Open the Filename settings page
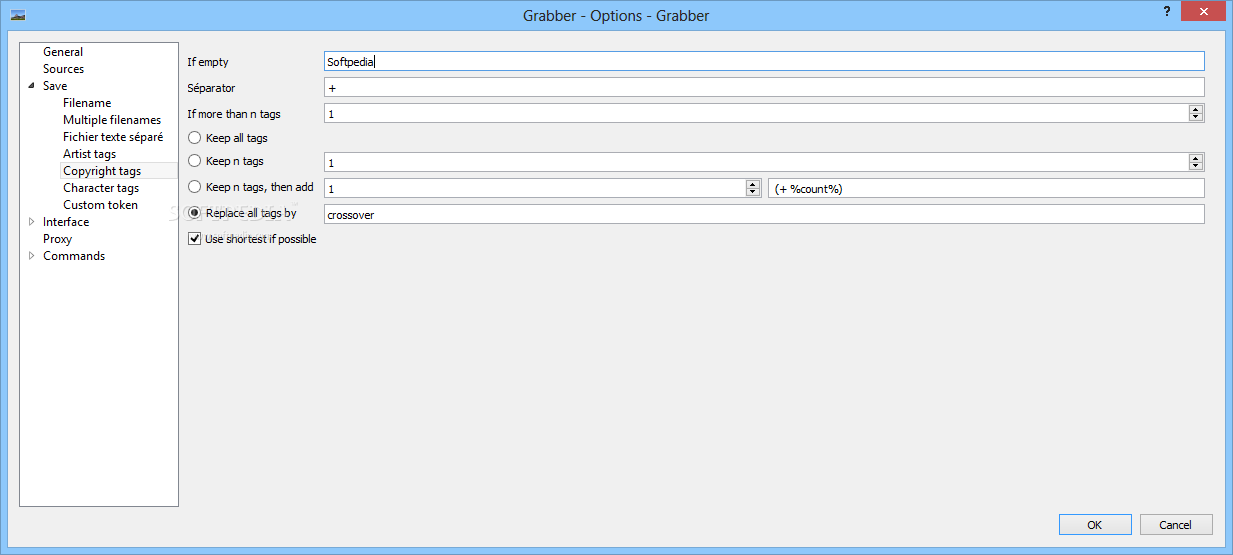Image resolution: width=1233 pixels, height=555 pixels. (87, 103)
